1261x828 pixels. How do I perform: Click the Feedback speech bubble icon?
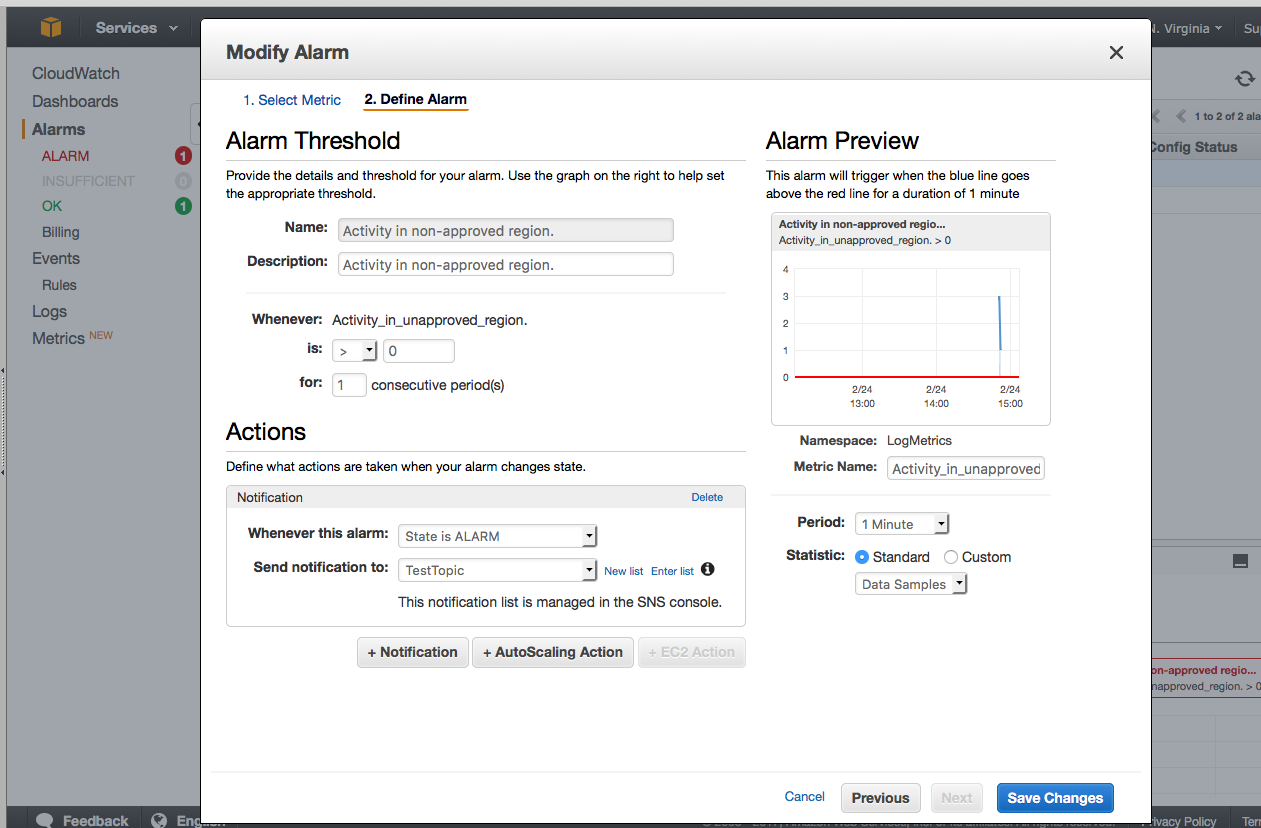[x=44, y=820]
